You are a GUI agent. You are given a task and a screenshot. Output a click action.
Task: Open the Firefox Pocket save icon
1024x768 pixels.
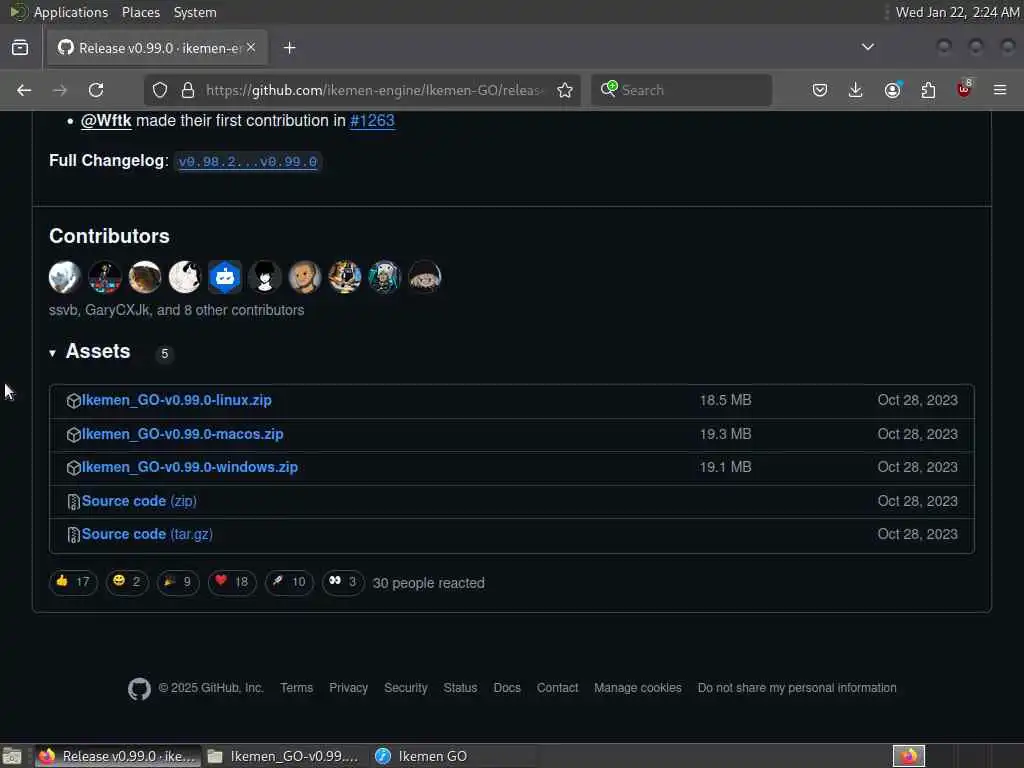[x=820, y=90]
